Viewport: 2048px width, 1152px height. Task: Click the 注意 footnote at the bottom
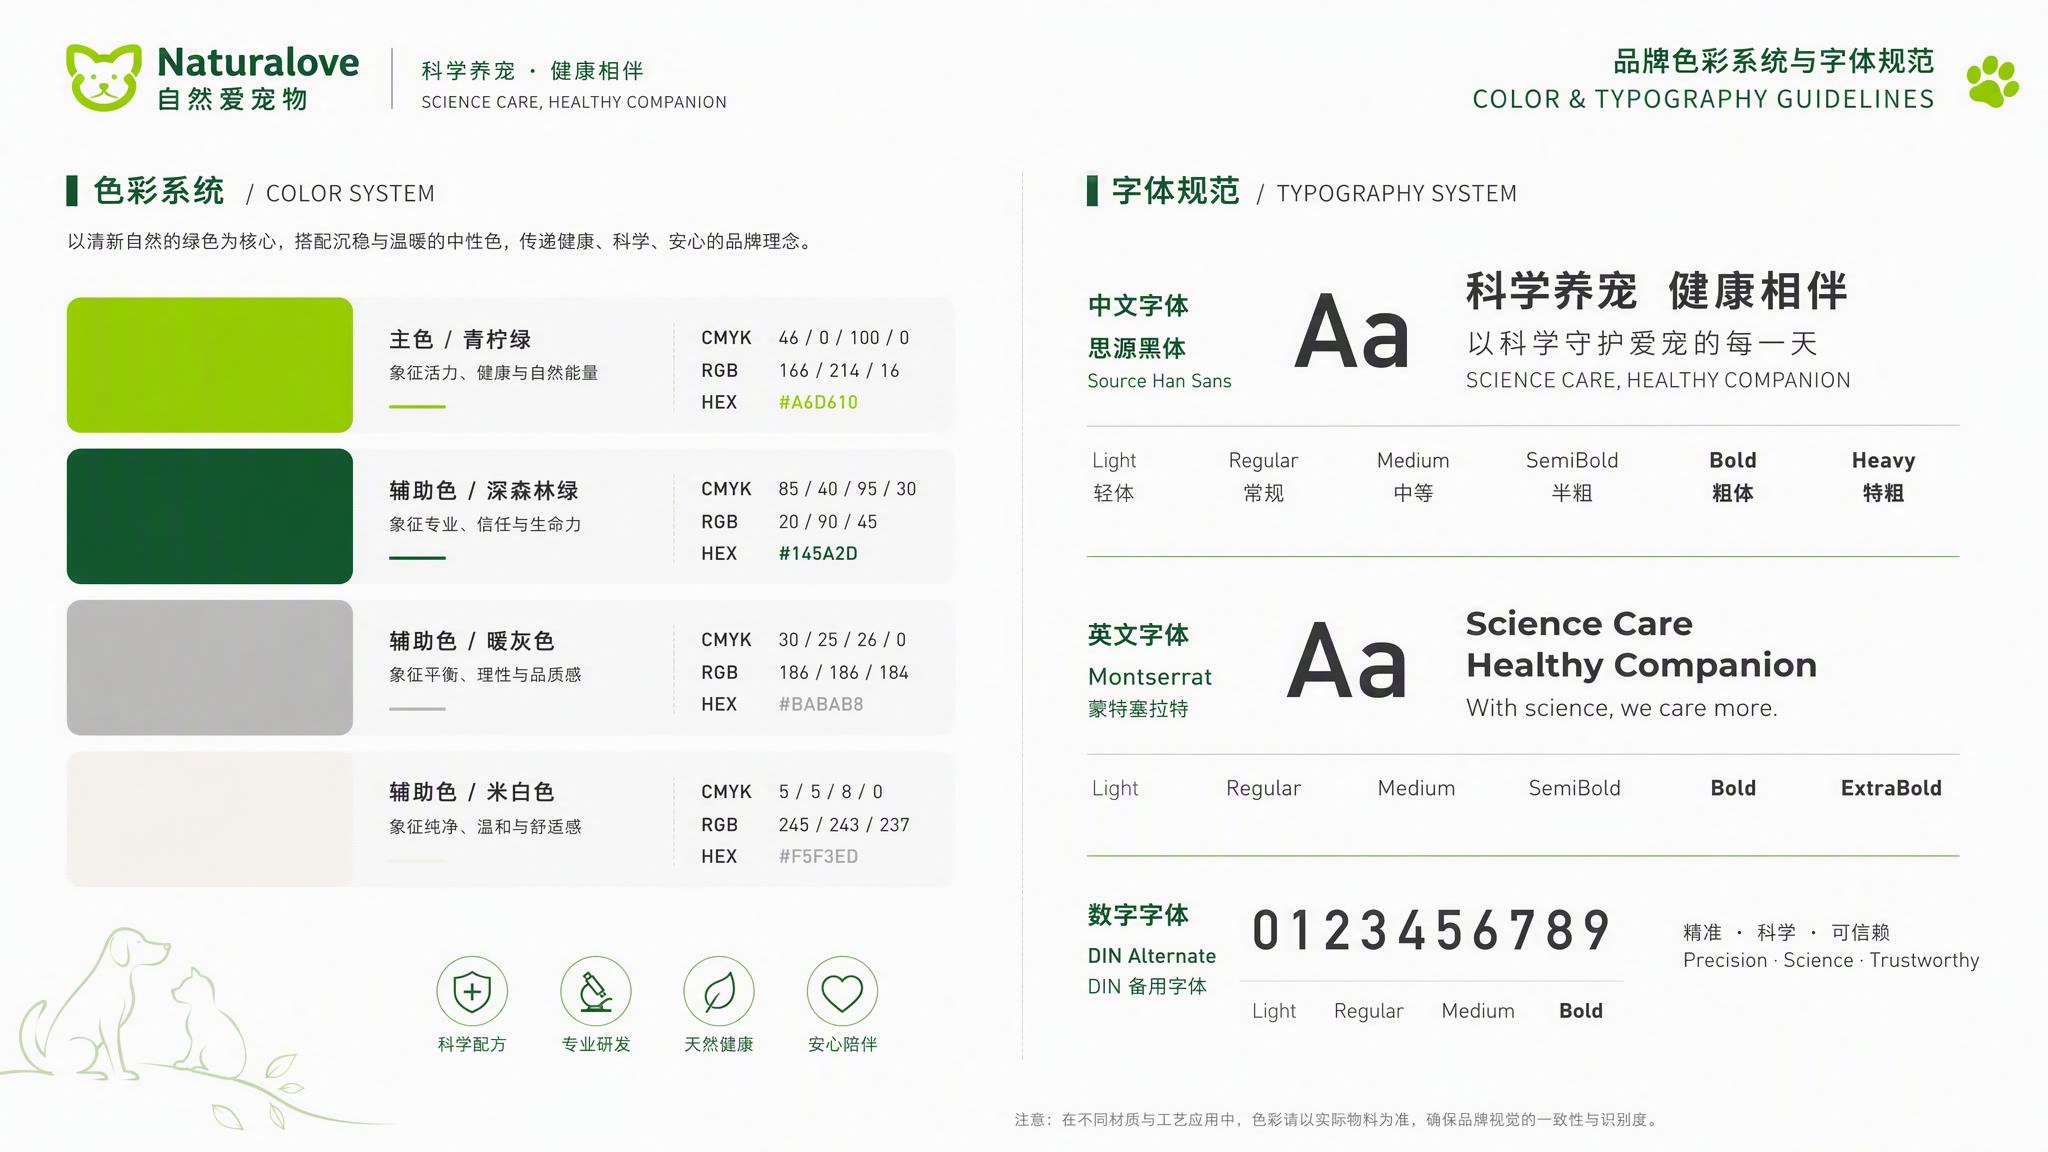pyautogui.click(x=1338, y=1120)
